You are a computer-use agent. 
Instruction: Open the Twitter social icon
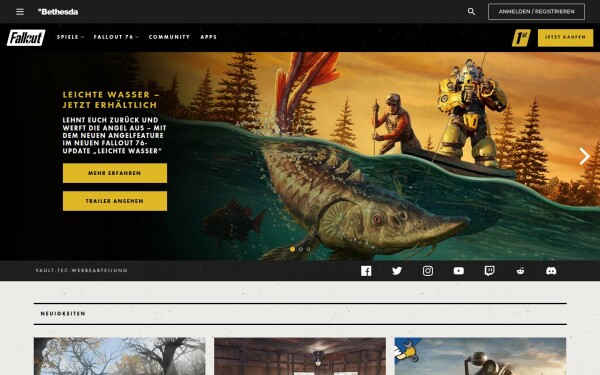coord(397,271)
